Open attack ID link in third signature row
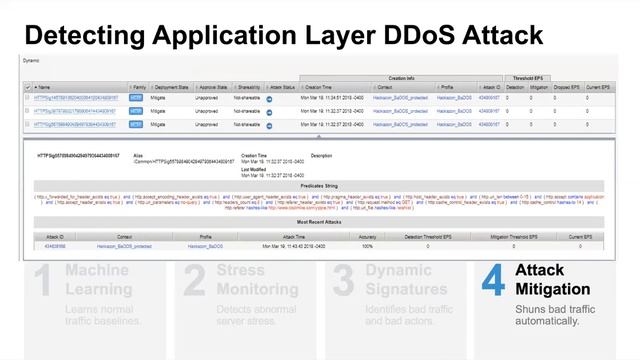The image size is (640, 360). 489,124
